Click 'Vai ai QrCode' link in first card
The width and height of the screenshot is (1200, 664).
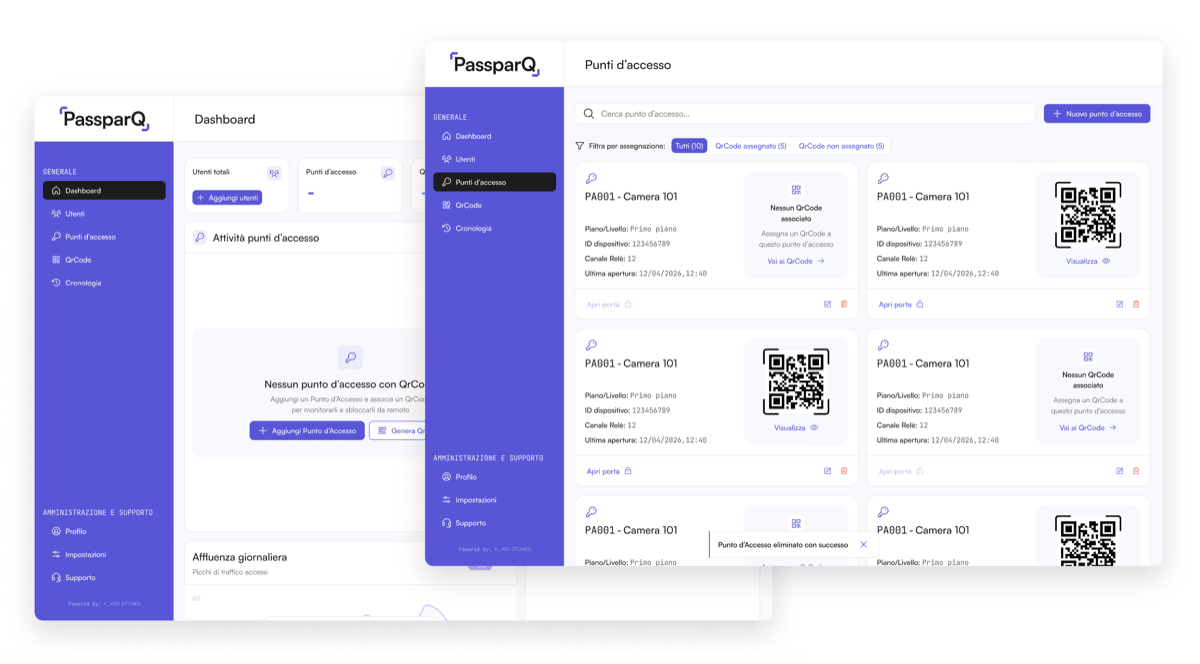[x=796, y=261]
